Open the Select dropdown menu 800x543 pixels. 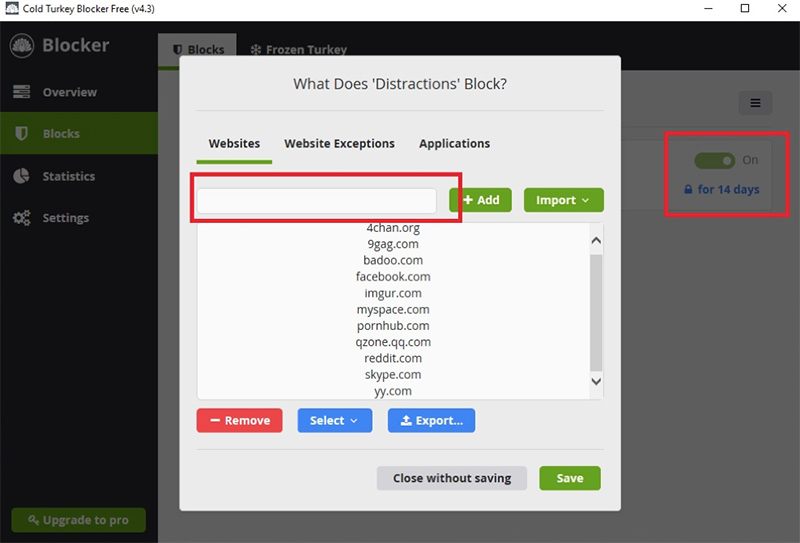[x=334, y=421]
